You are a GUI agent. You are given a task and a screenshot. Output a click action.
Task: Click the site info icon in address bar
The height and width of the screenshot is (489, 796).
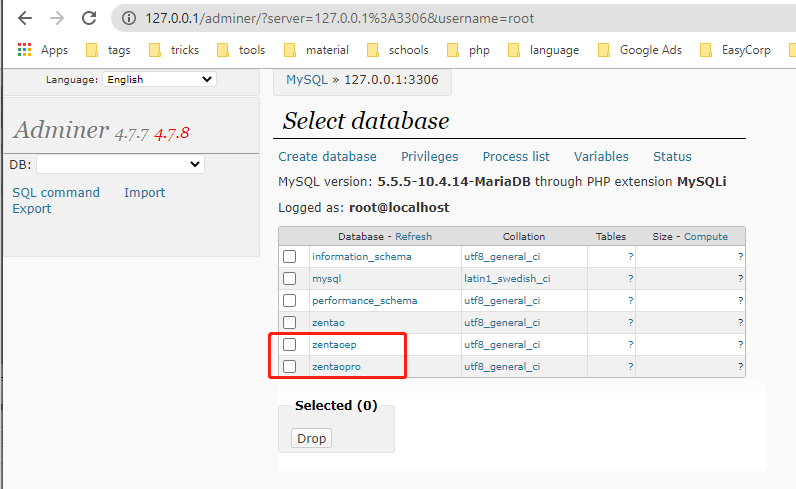(x=129, y=18)
